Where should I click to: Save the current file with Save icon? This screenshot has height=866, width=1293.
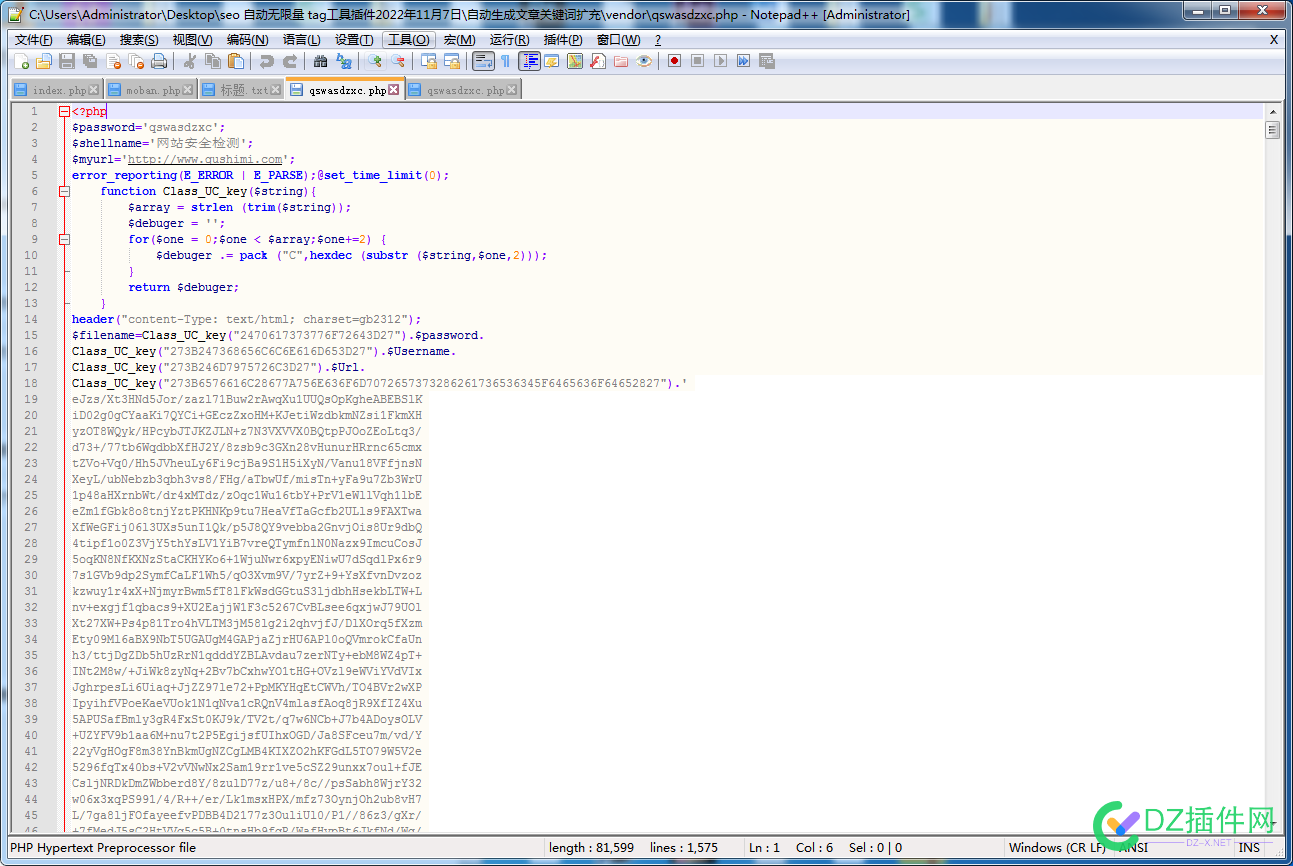click(66, 61)
